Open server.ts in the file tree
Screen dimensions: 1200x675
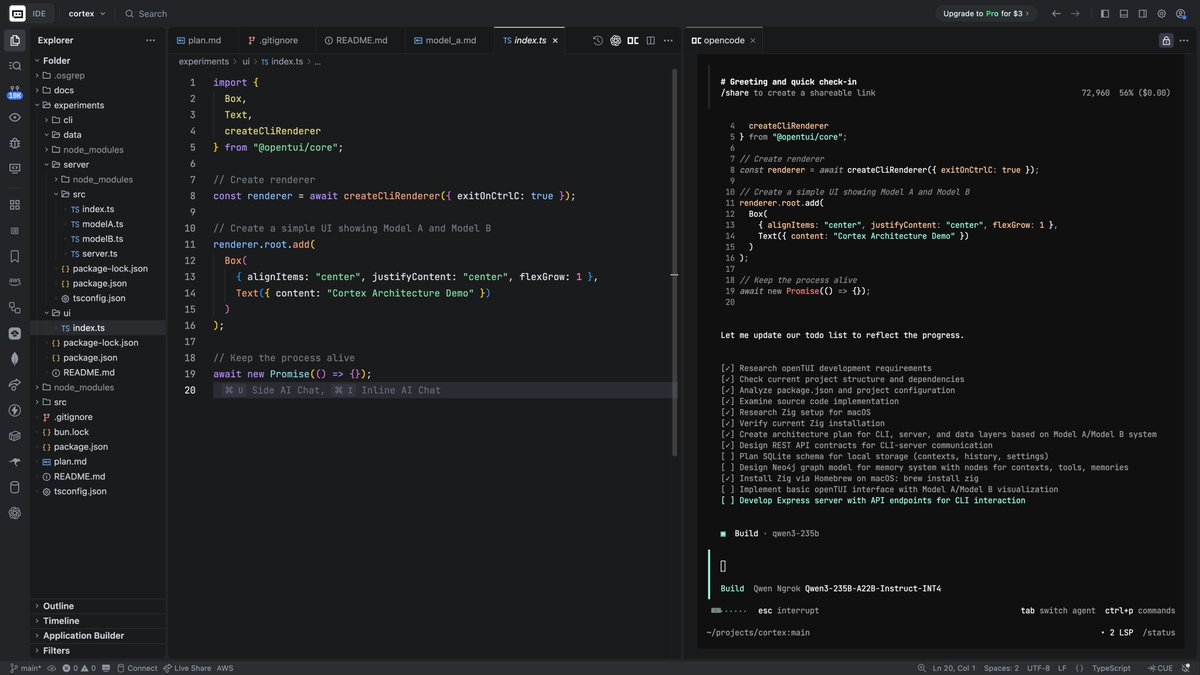100,254
